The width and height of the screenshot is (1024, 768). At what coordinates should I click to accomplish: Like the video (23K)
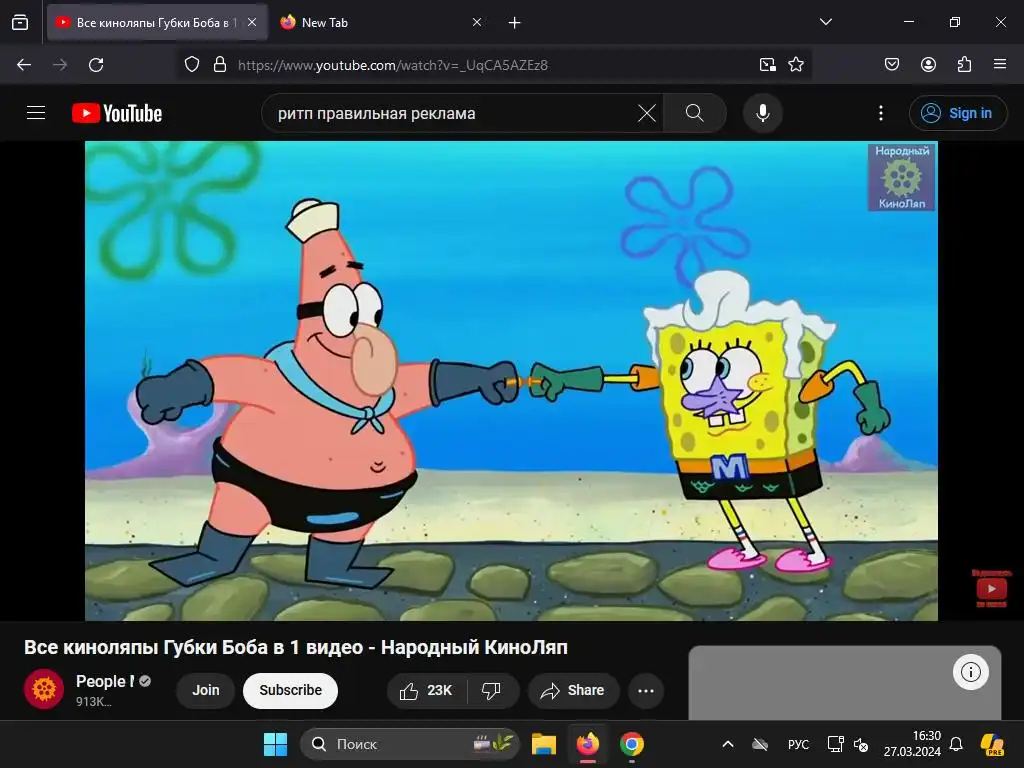pos(426,690)
